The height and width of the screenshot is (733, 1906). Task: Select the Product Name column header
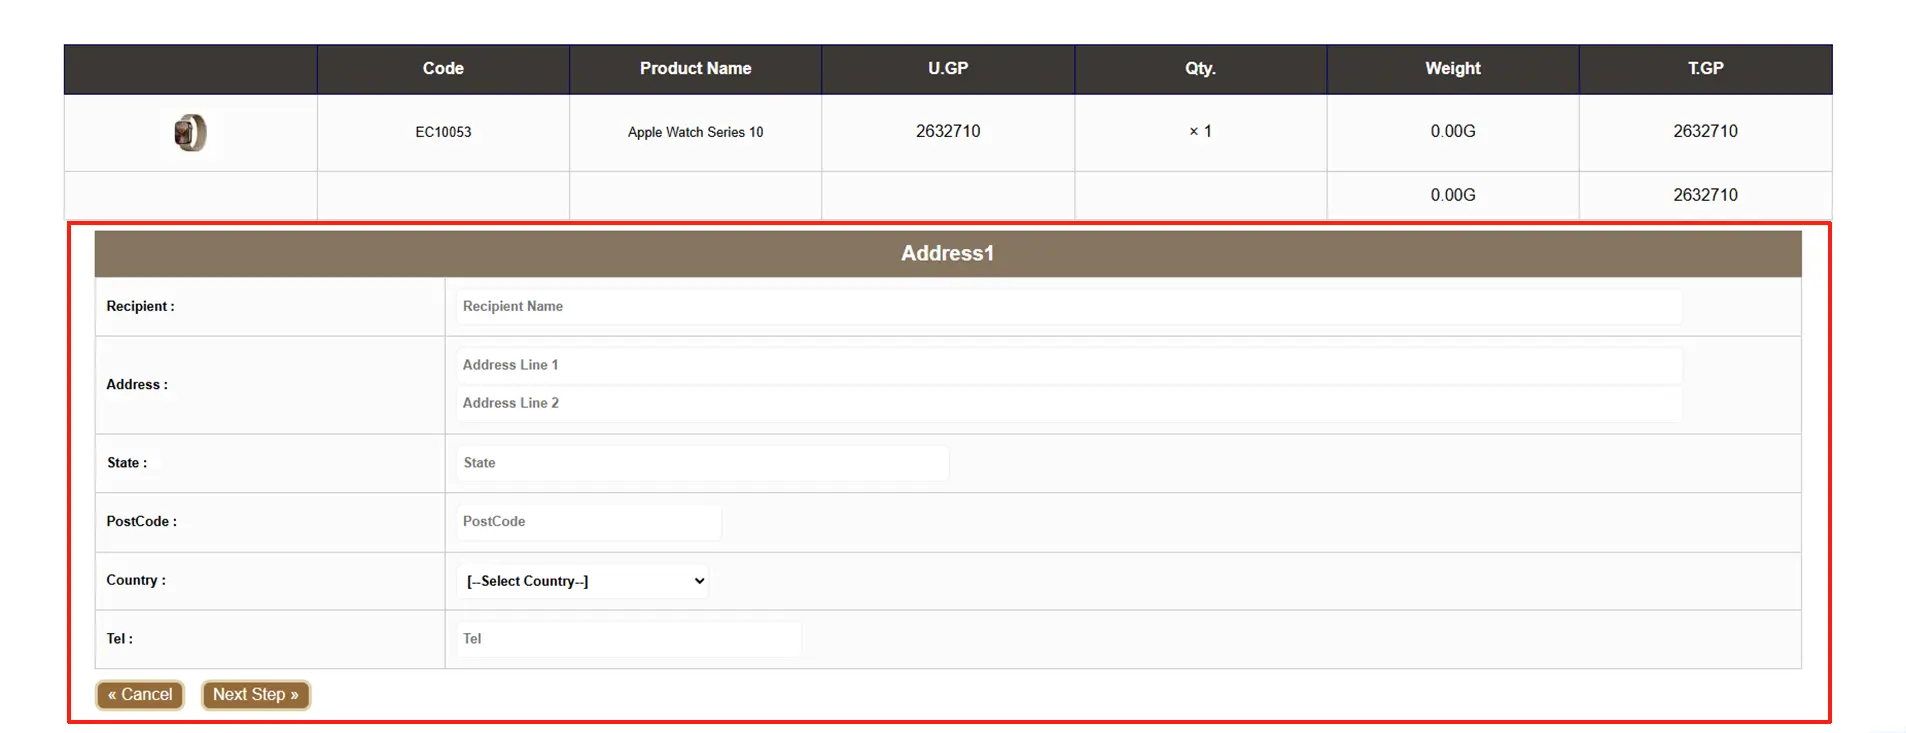(695, 69)
